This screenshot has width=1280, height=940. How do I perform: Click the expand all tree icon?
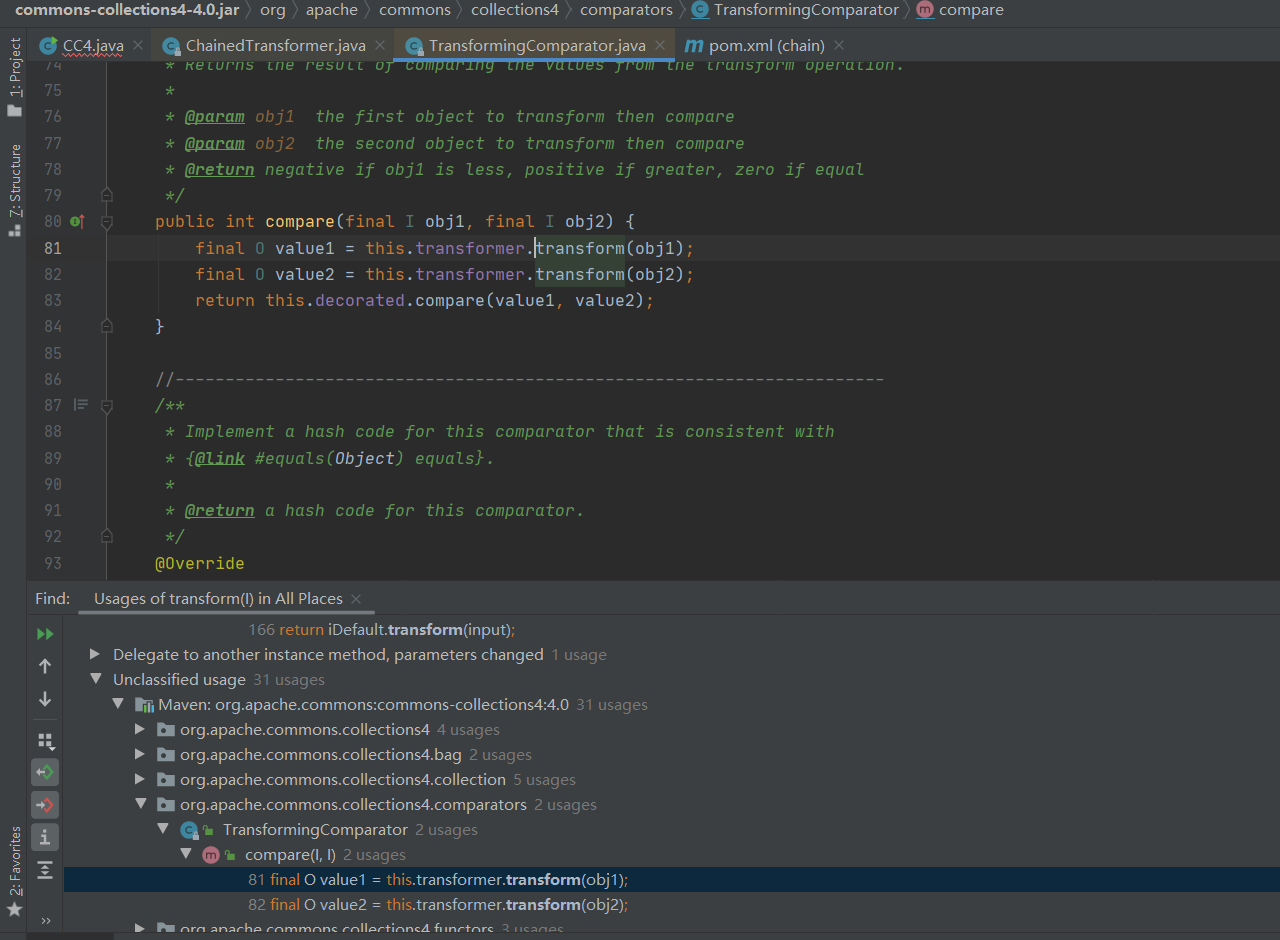(x=45, y=870)
